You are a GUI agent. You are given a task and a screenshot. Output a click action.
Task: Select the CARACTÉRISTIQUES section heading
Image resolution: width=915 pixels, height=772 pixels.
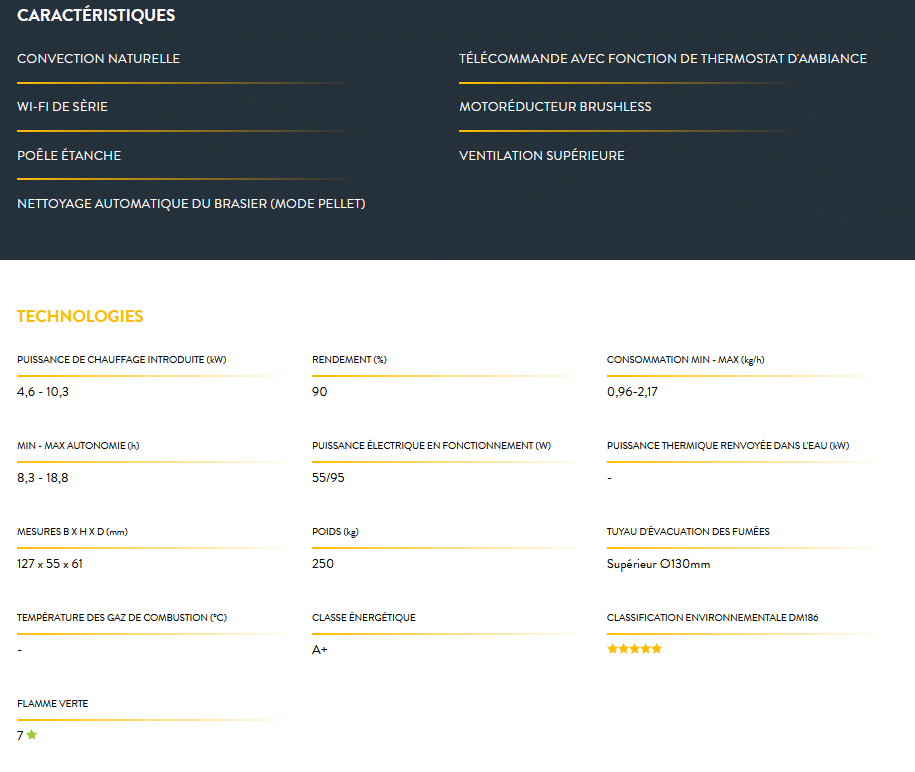(x=96, y=15)
